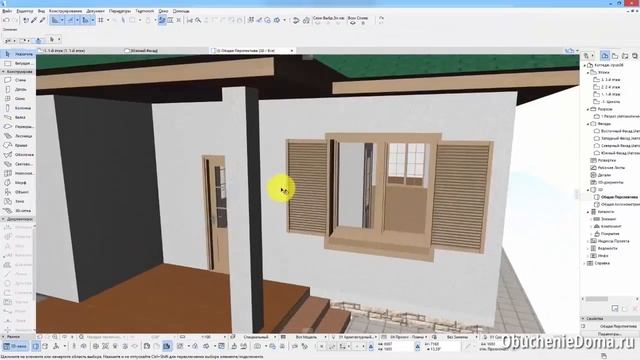Select Рабочие Листы in Navigator
The image size is (640, 360).
[608, 168]
